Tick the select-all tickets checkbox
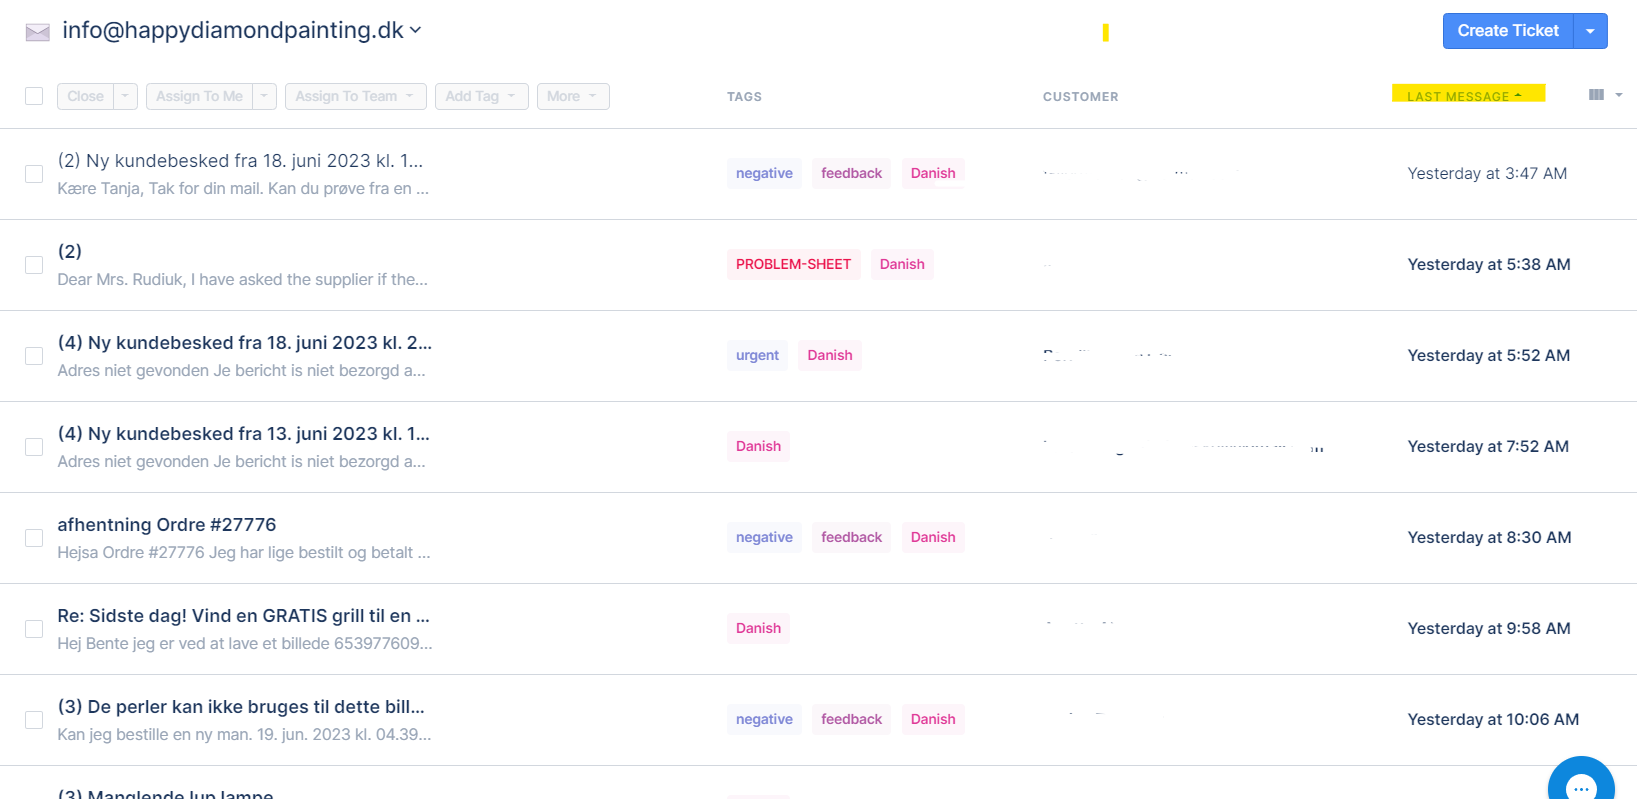The image size is (1638, 799). (x=34, y=96)
